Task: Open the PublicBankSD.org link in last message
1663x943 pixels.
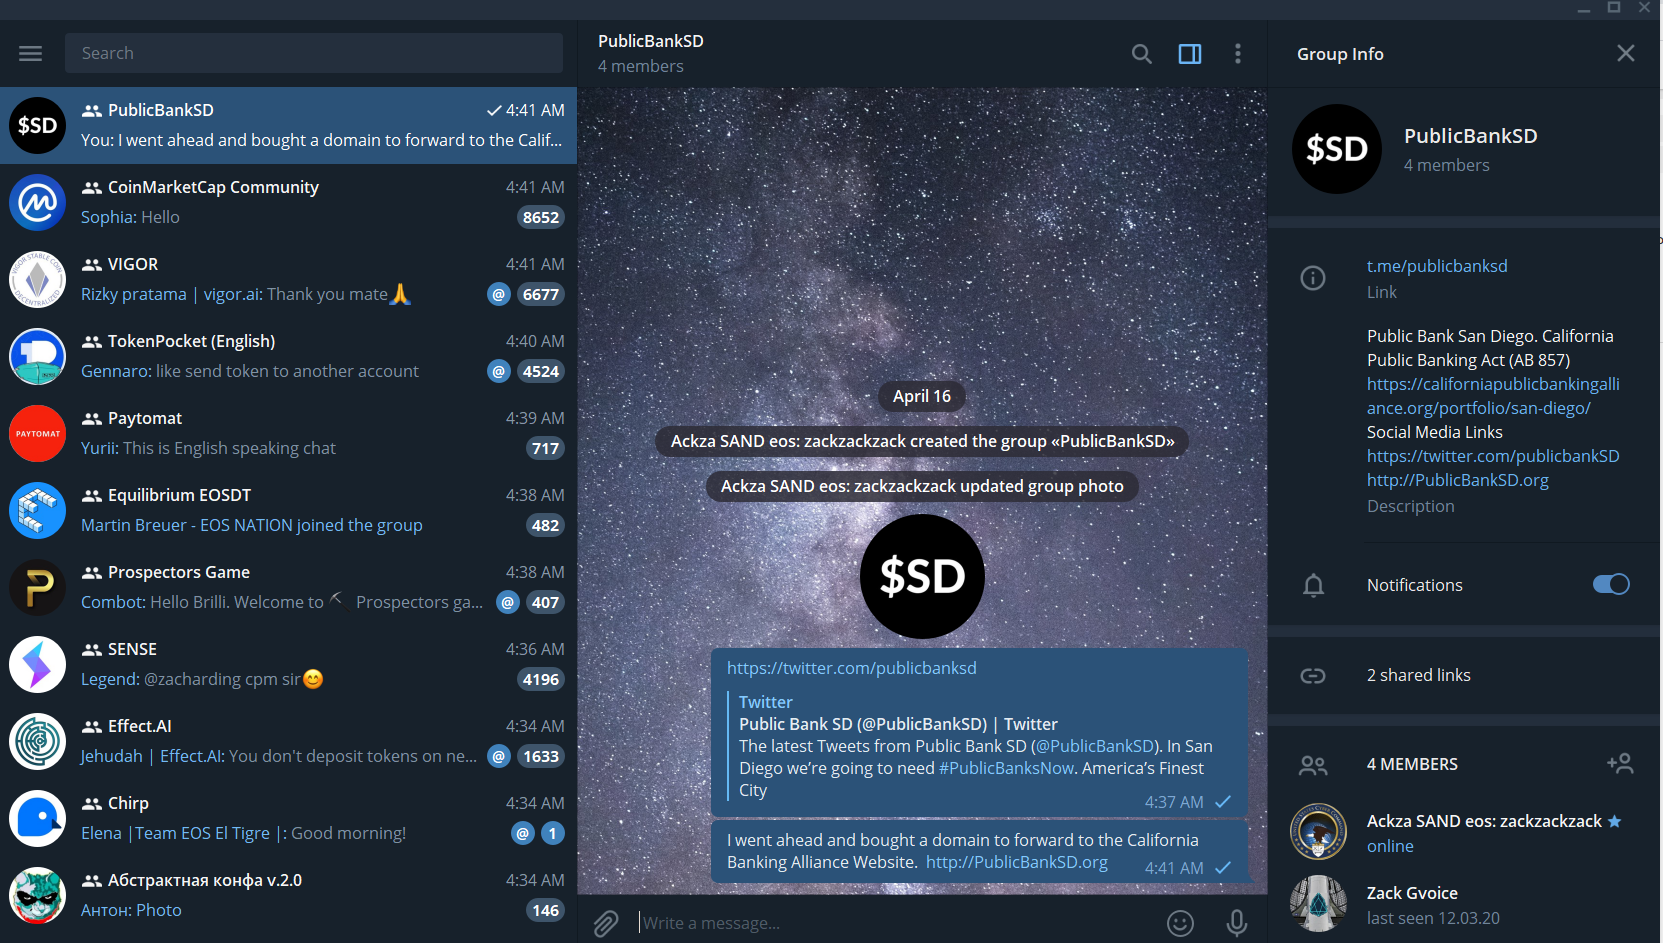Action: click(1017, 862)
